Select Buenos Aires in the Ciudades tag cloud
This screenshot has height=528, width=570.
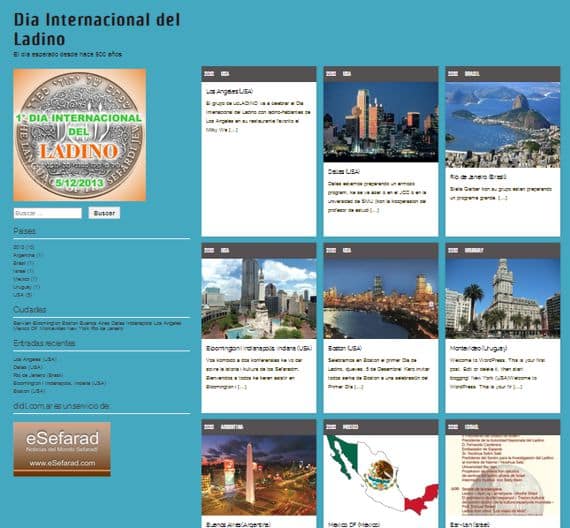tap(94, 323)
